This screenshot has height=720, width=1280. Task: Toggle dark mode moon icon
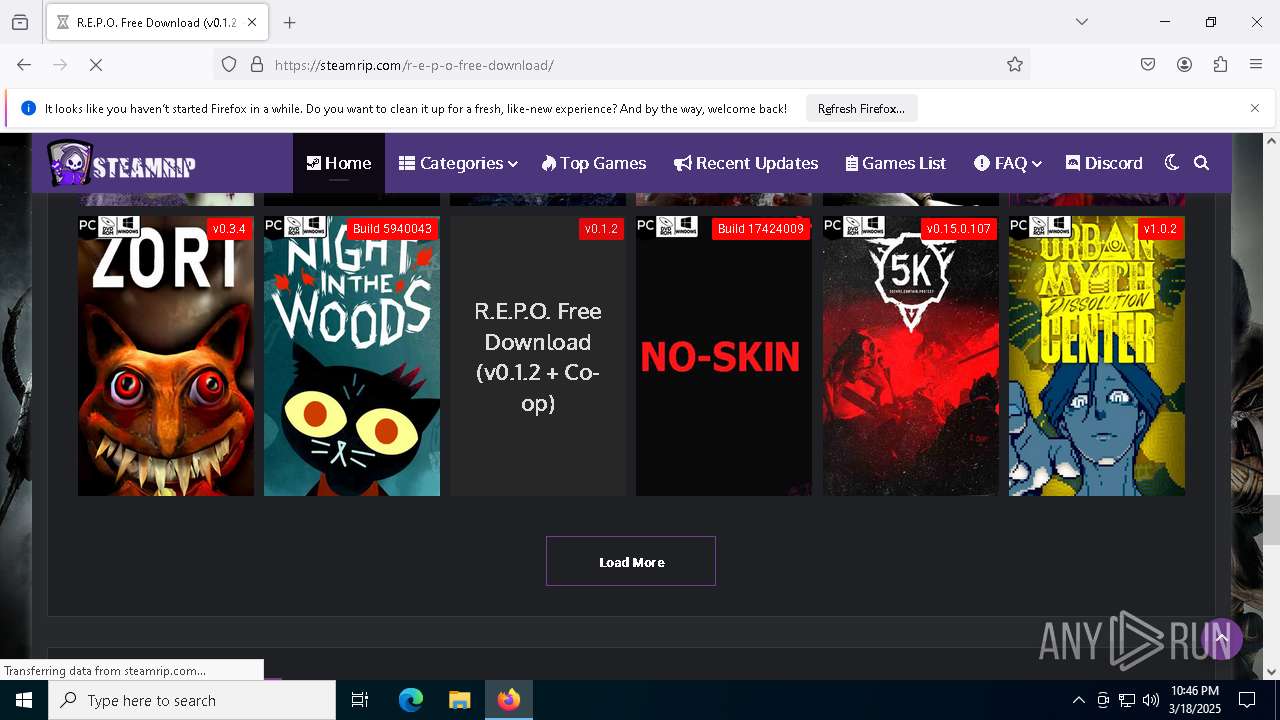pos(1172,163)
